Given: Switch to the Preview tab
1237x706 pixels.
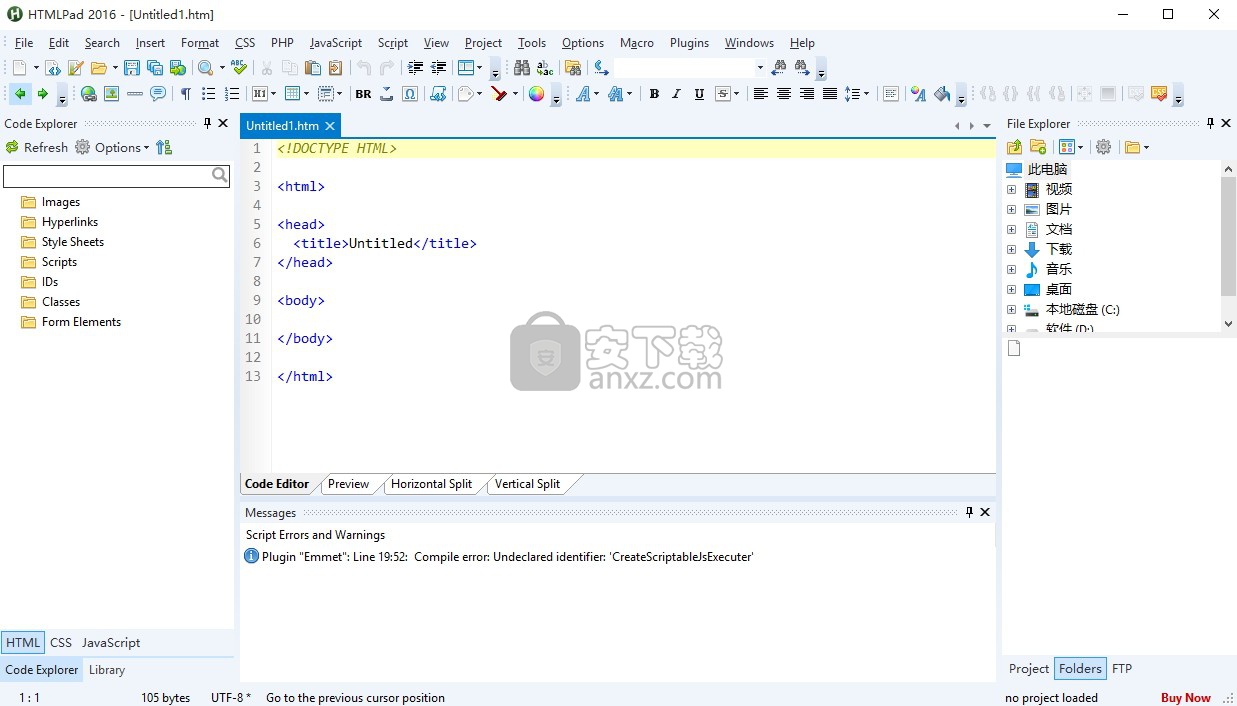Looking at the screenshot, I should (x=348, y=484).
